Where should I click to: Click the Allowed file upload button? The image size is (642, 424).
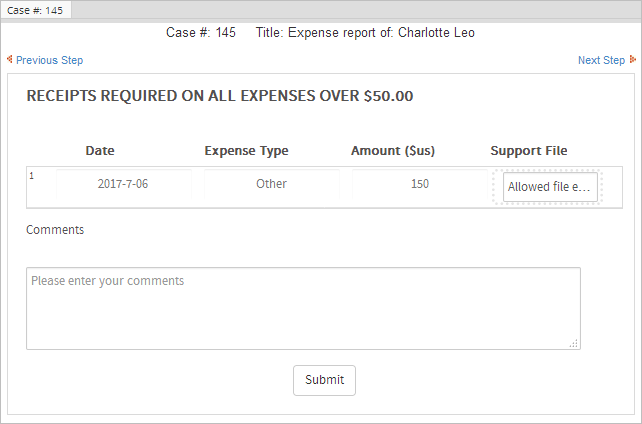(549, 187)
